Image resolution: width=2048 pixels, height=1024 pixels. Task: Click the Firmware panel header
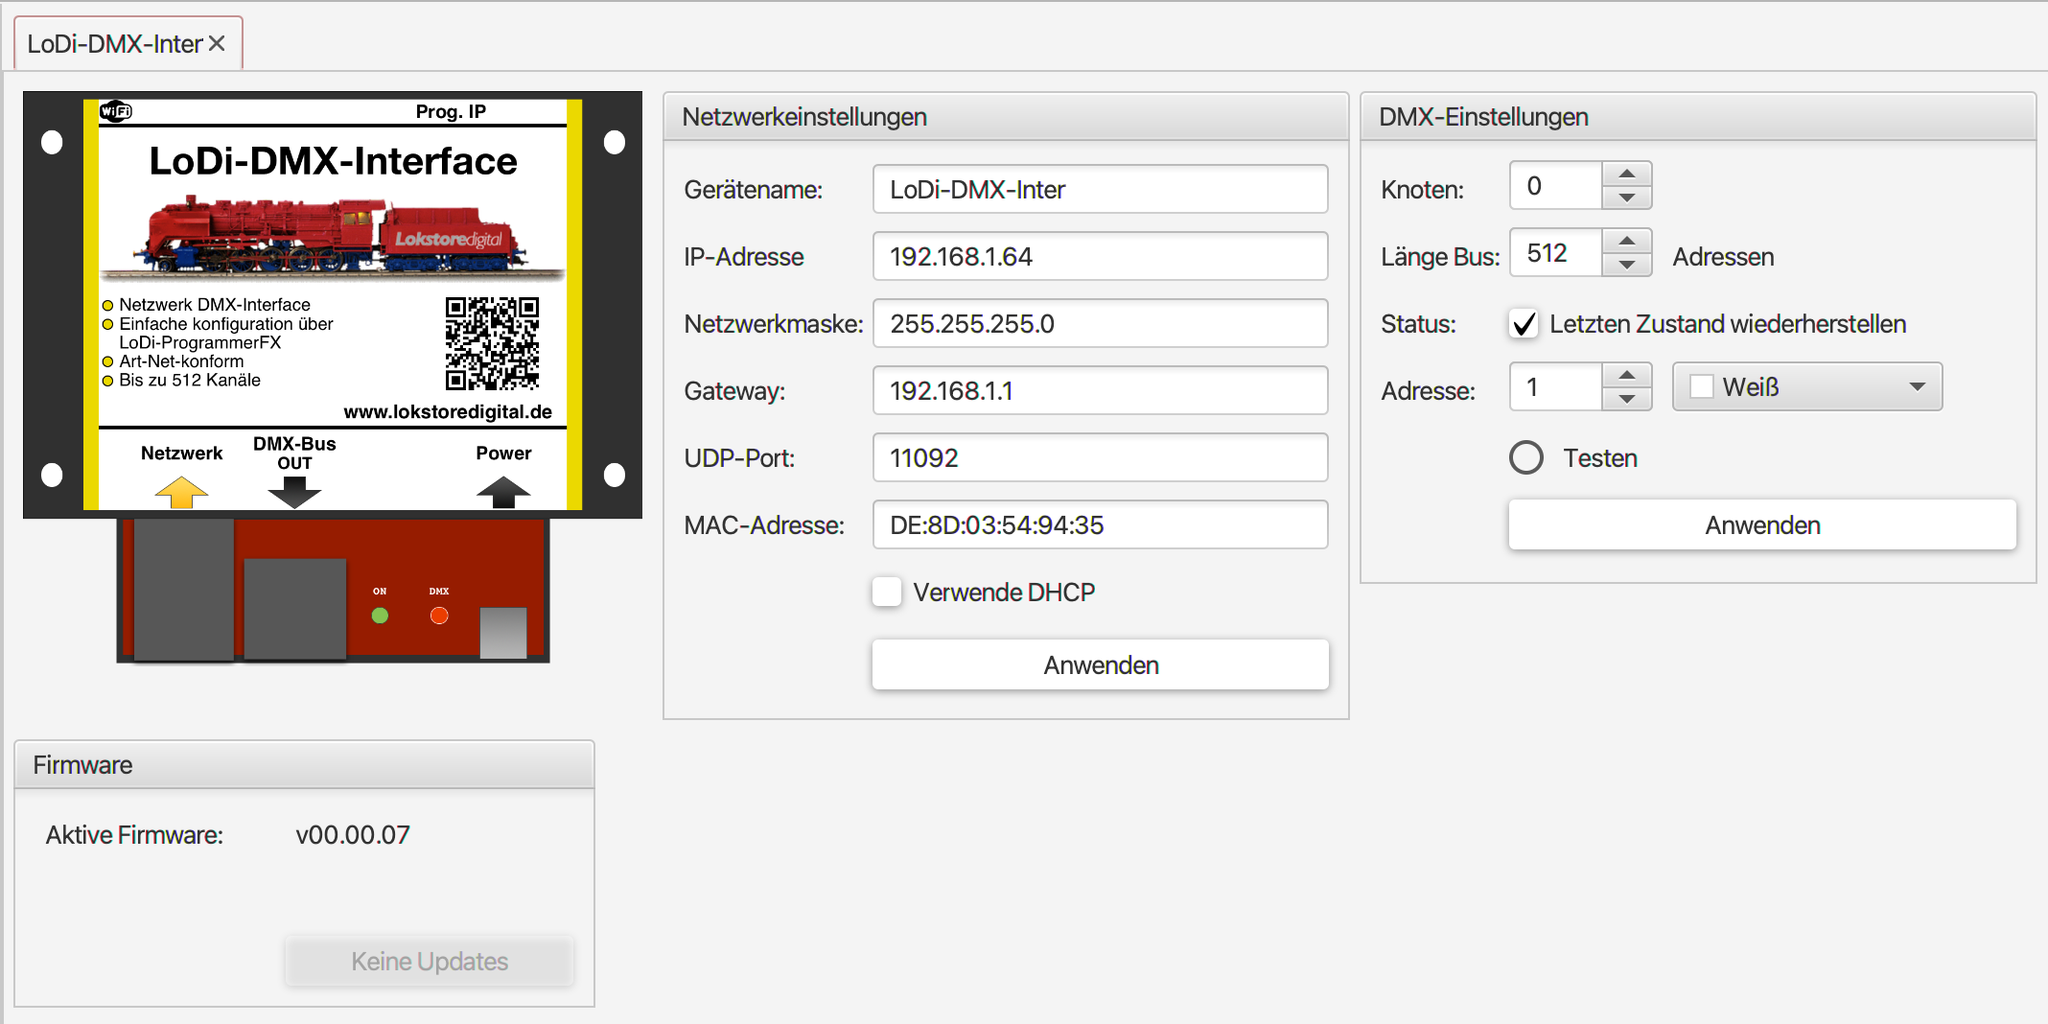coord(304,765)
